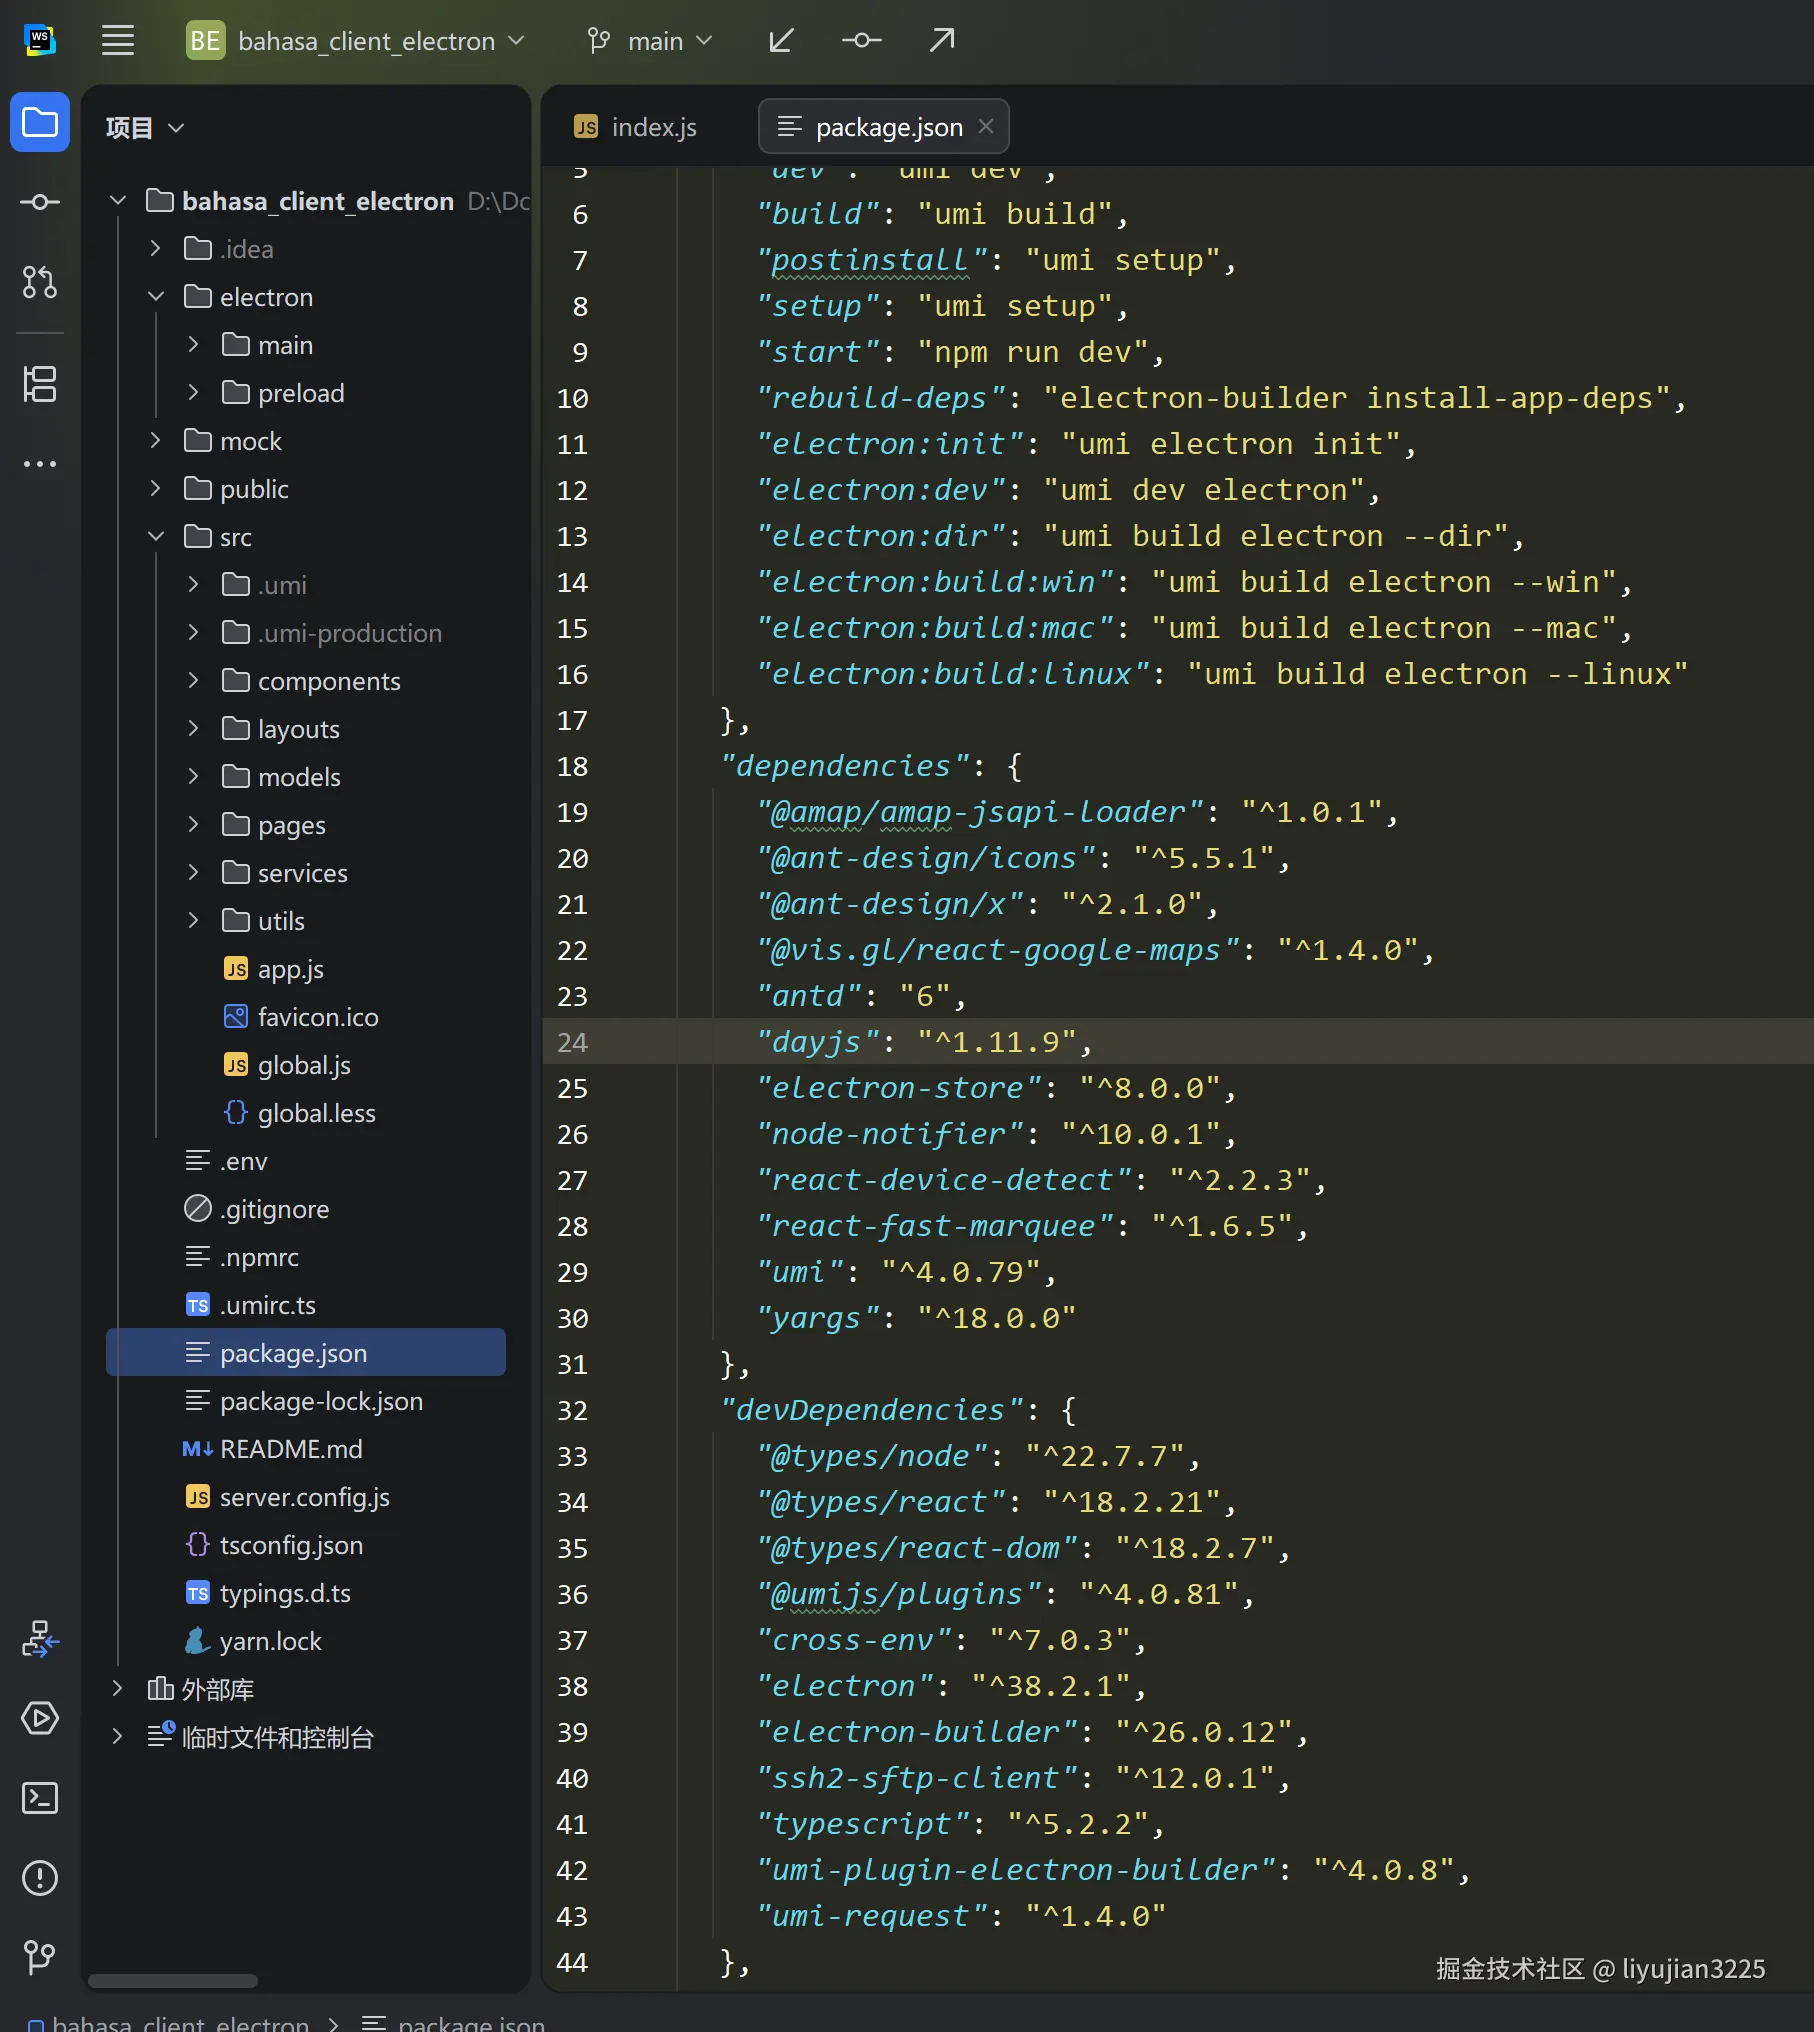This screenshot has width=1814, height=2032.
Task: Expand the utils folder
Action: 193,921
